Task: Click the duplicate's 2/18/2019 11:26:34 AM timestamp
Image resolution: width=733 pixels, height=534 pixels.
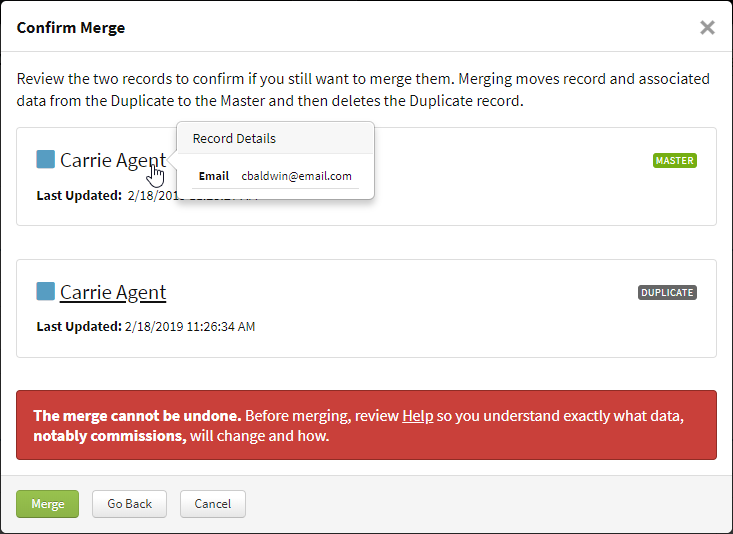Action: tap(190, 326)
